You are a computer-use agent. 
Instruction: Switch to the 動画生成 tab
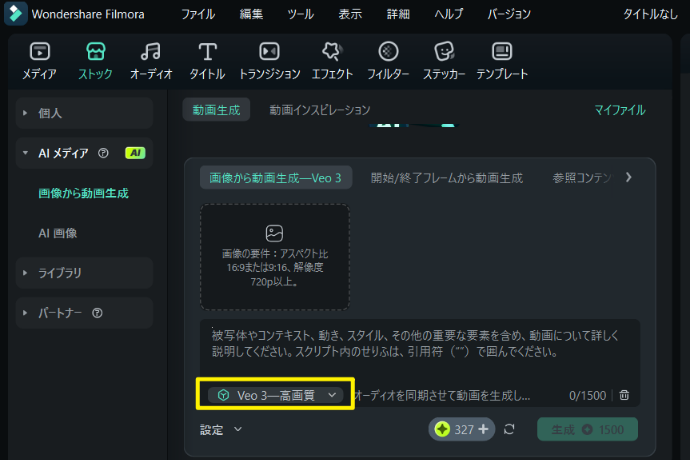pyautogui.click(x=216, y=110)
